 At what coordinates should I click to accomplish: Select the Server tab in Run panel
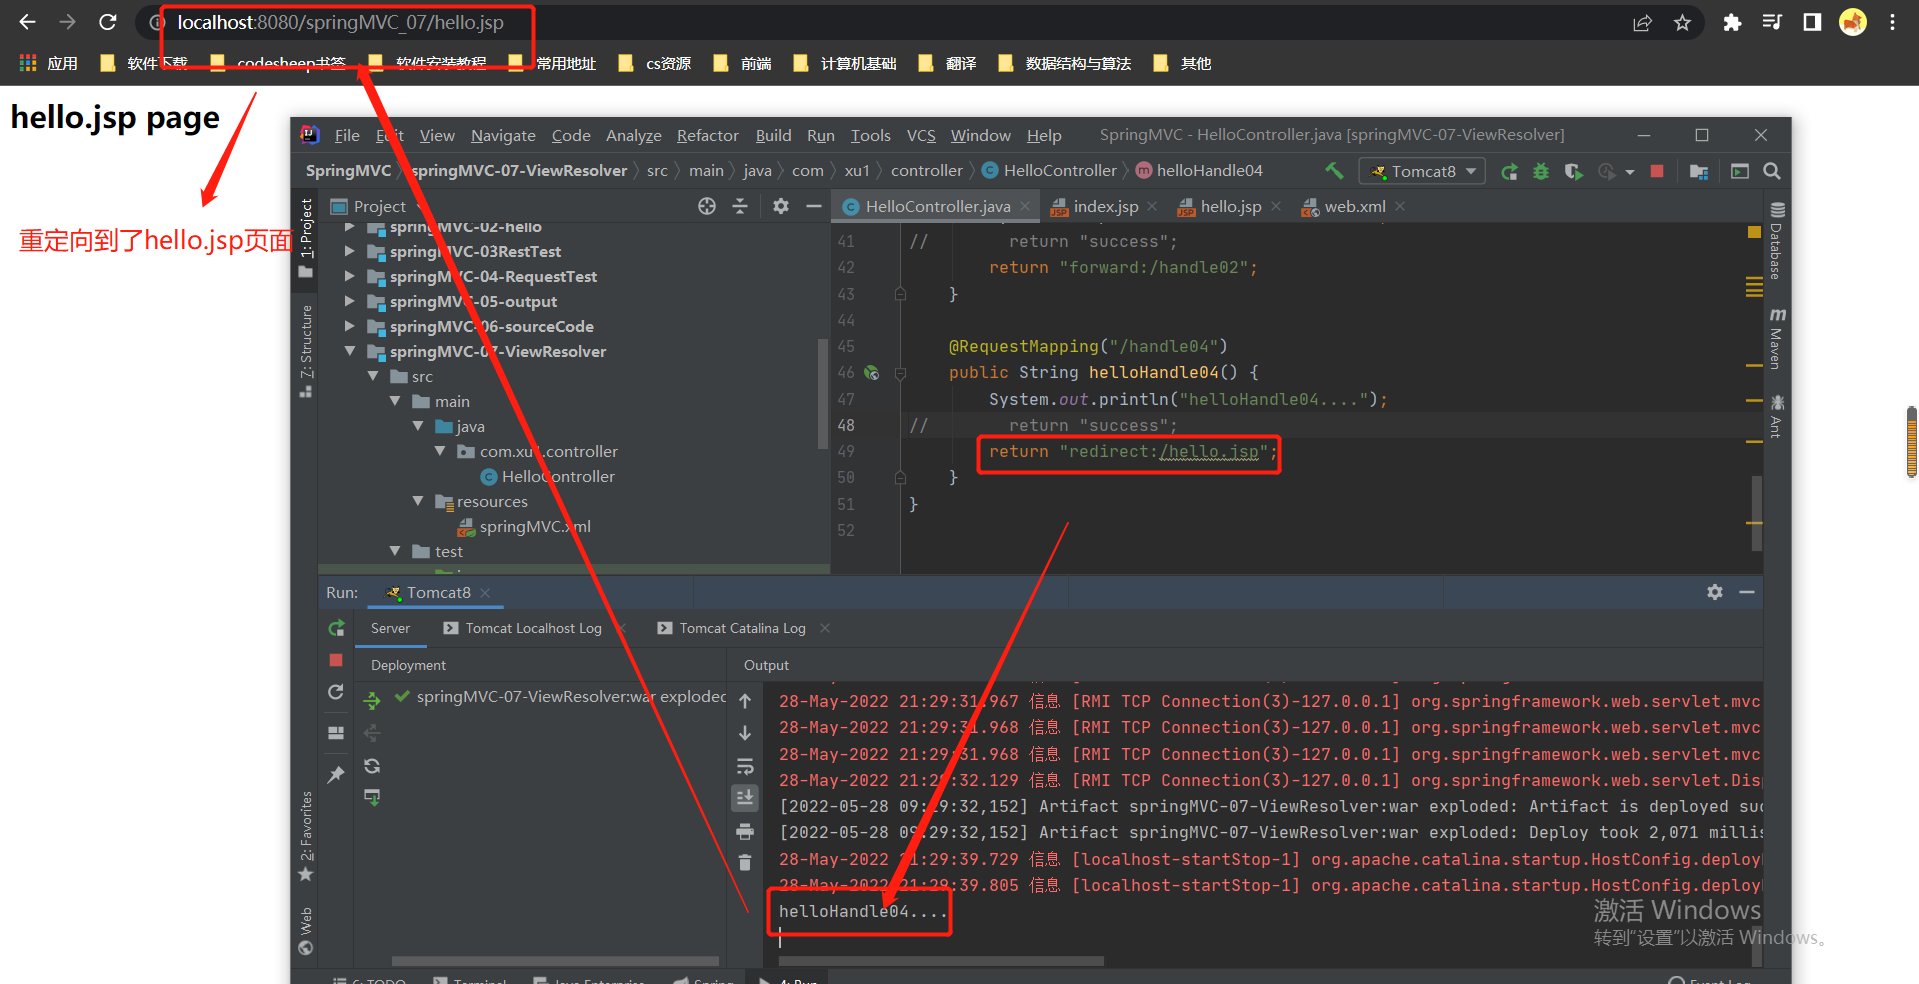click(390, 628)
